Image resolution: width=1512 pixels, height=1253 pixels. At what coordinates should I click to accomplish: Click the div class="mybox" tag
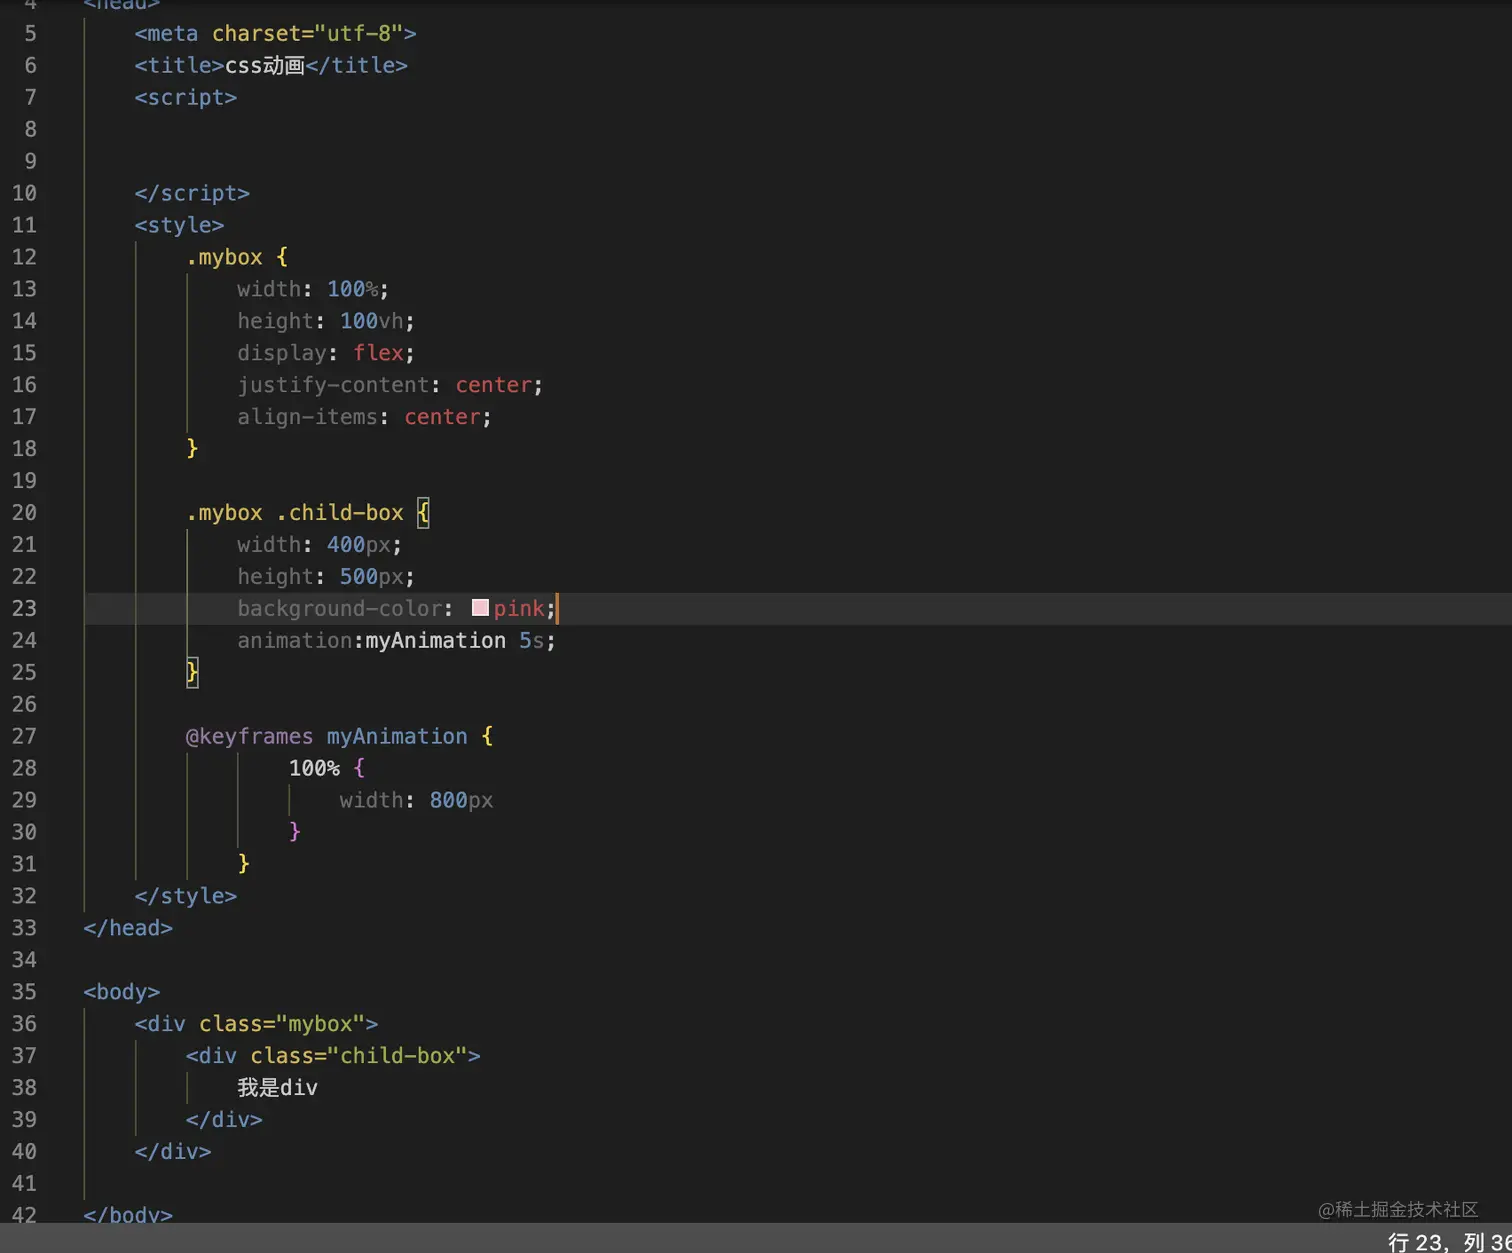pos(256,1024)
